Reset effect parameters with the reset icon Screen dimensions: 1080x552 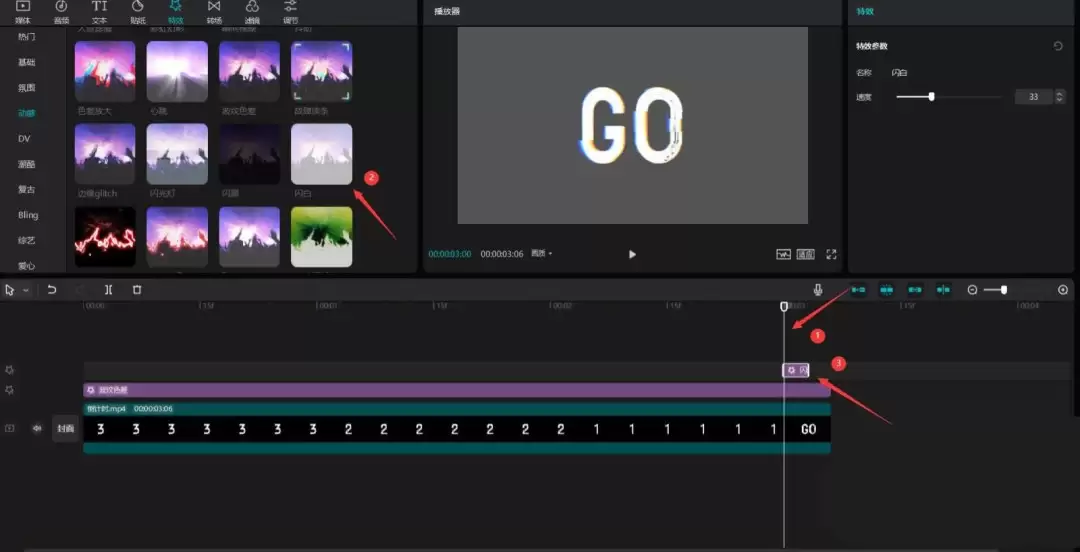coord(1058,46)
